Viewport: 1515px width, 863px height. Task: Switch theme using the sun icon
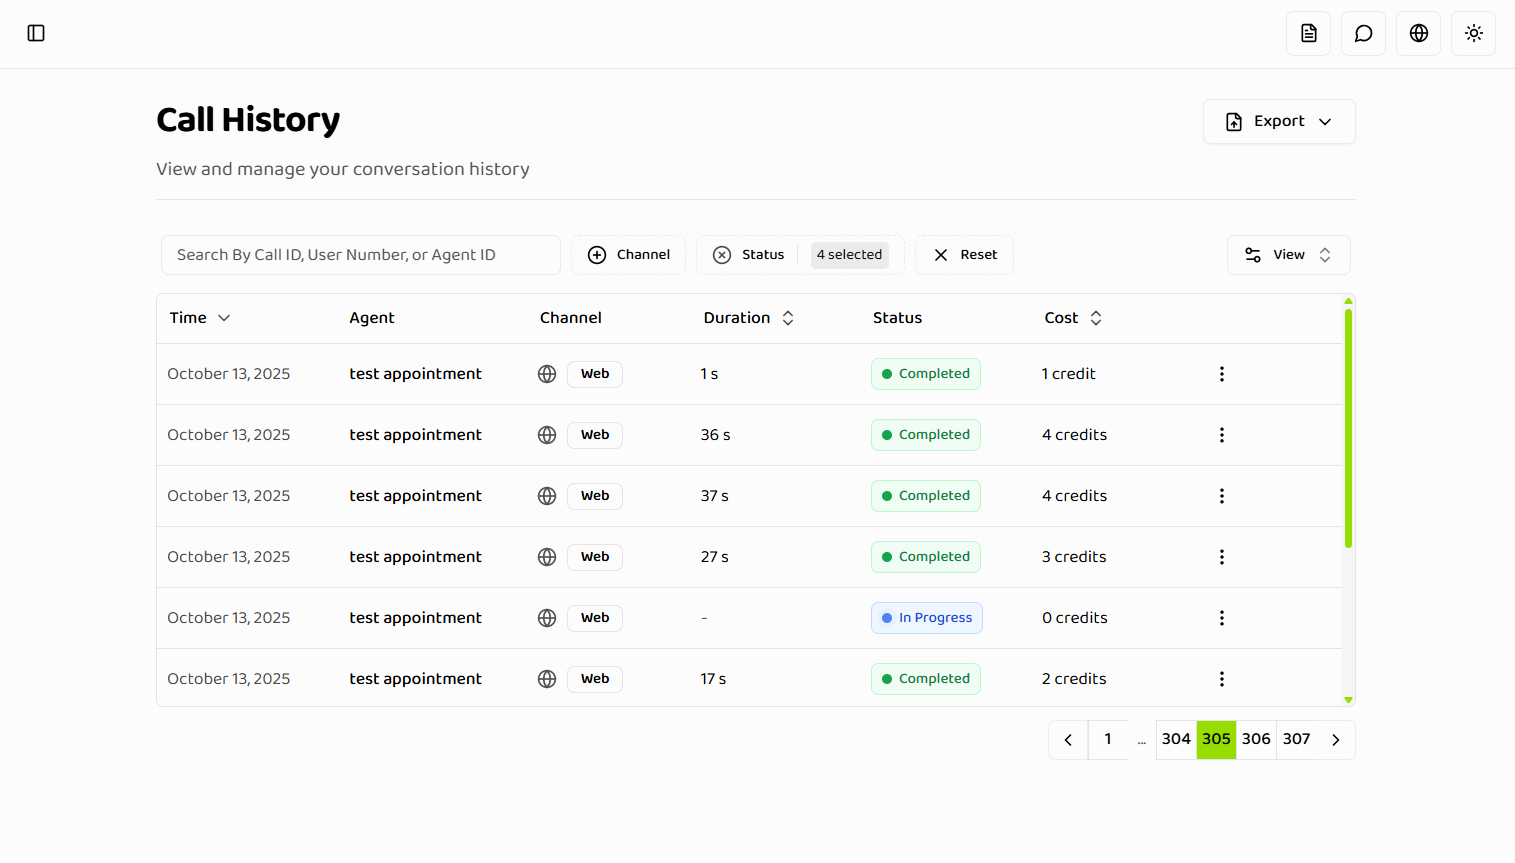click(x=1473, y=33)
